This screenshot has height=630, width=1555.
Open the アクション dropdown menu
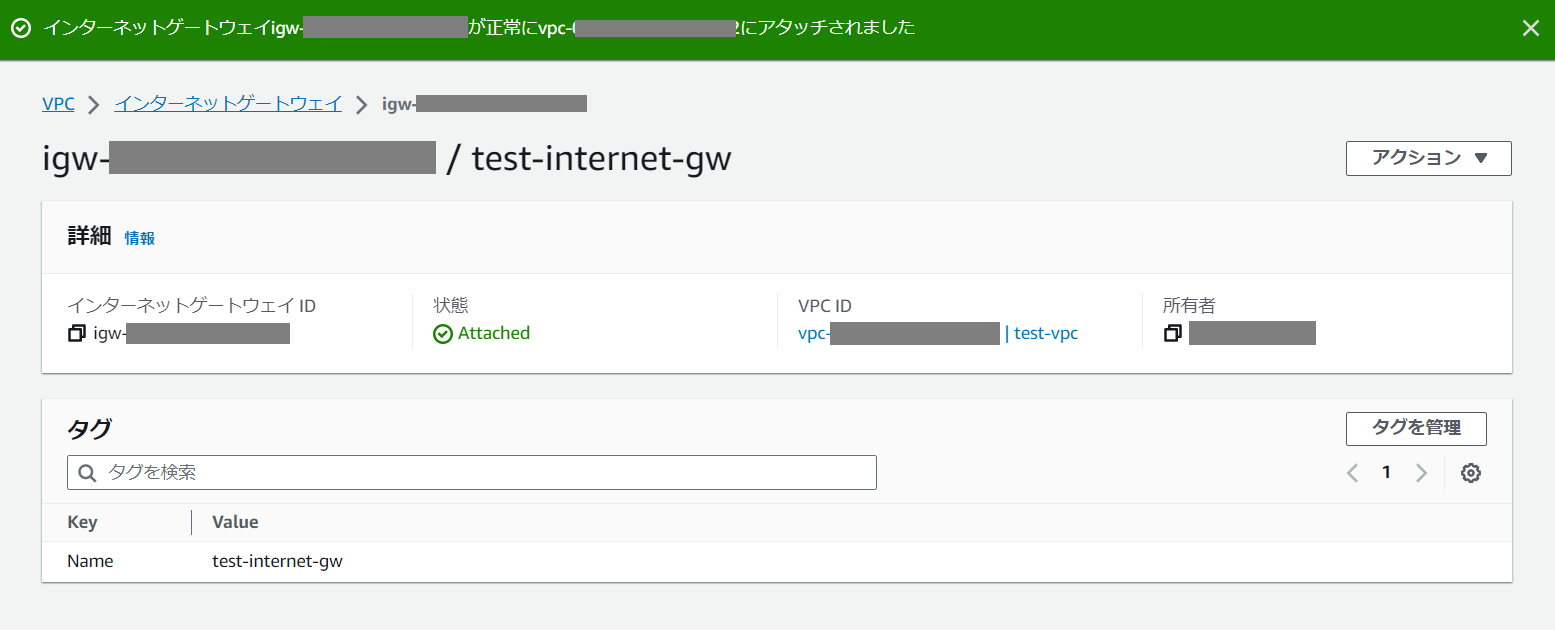[x=1428, y=158]
